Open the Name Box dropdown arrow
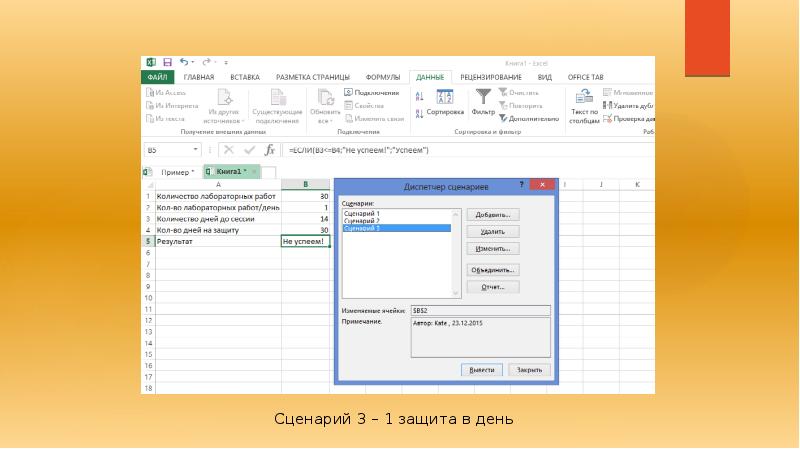This screenshot has width=800, height=449. click(x=195, y=150)
